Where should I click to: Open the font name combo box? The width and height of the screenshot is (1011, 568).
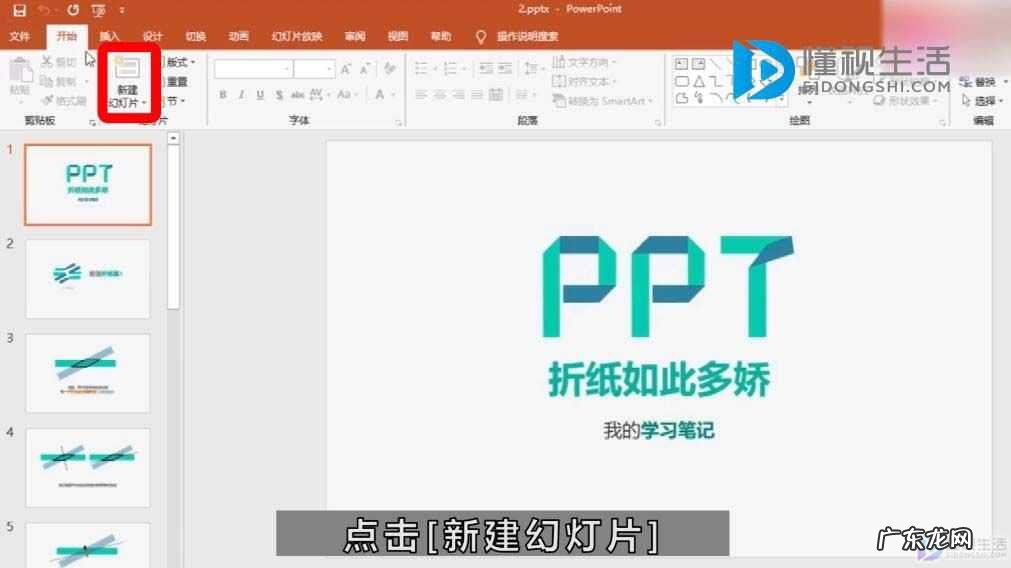pos(253,68)
